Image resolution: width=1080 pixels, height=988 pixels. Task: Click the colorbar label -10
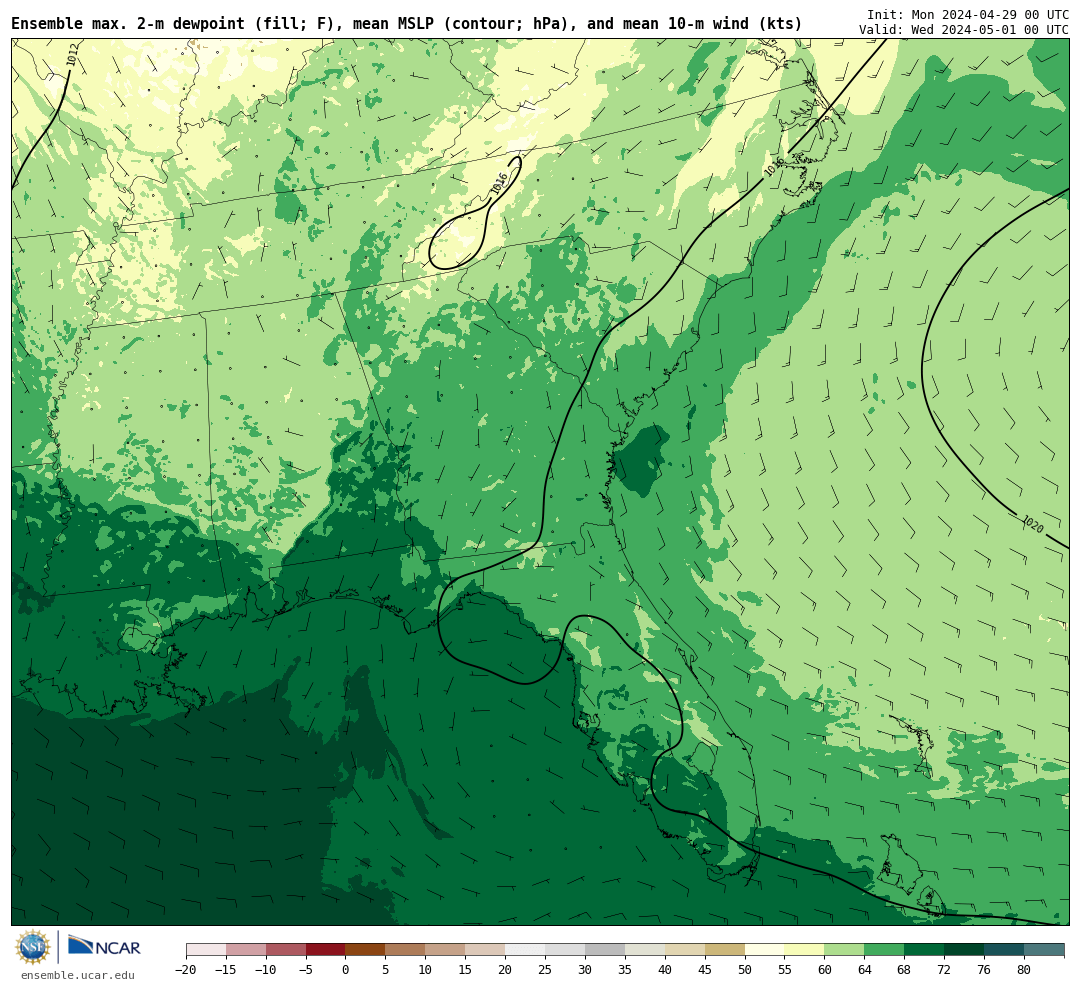266,970
